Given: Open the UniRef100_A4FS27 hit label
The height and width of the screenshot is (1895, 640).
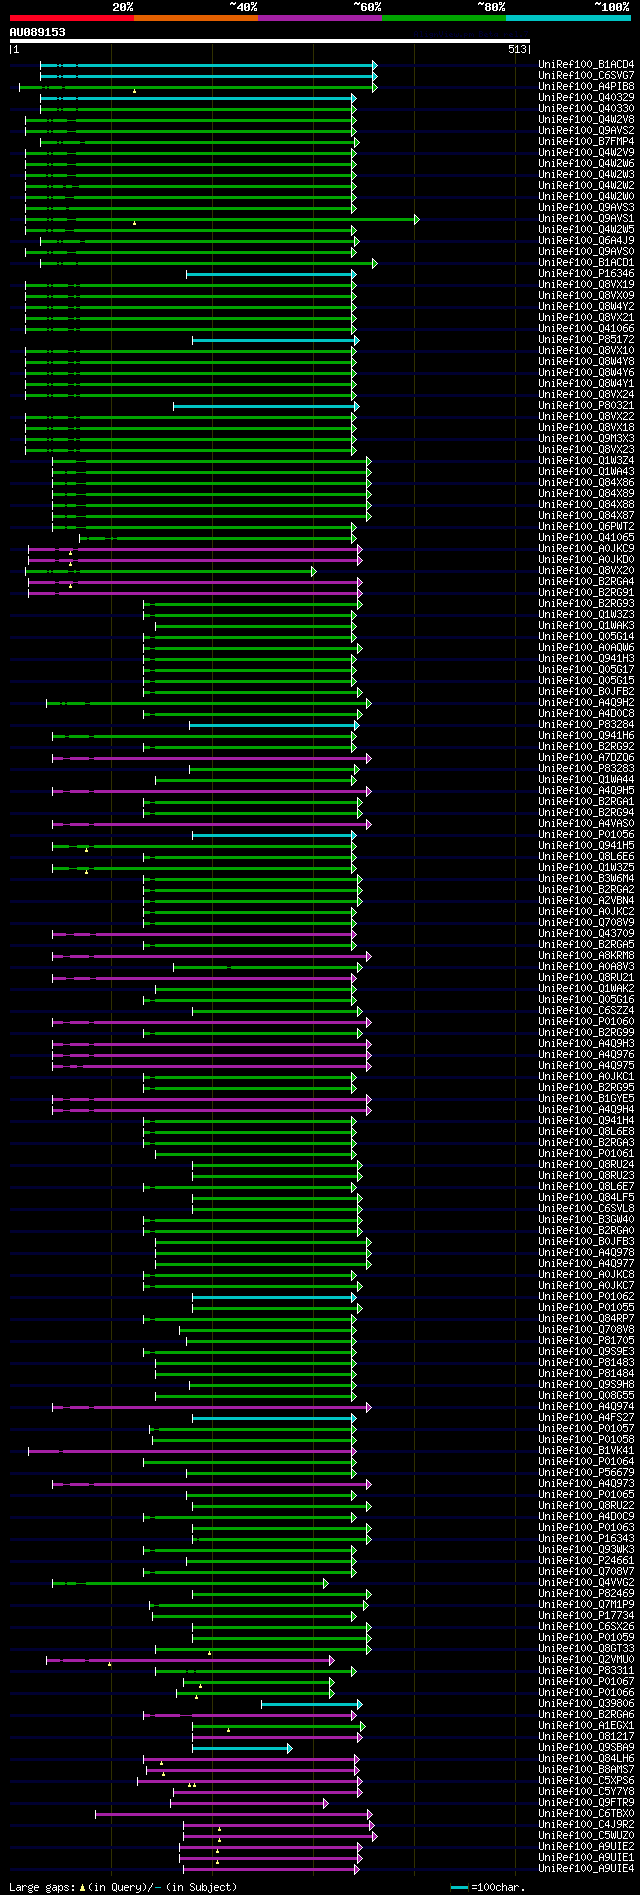Looking at the screenshot, I should pyautogui.click(x=586, y=1418).
